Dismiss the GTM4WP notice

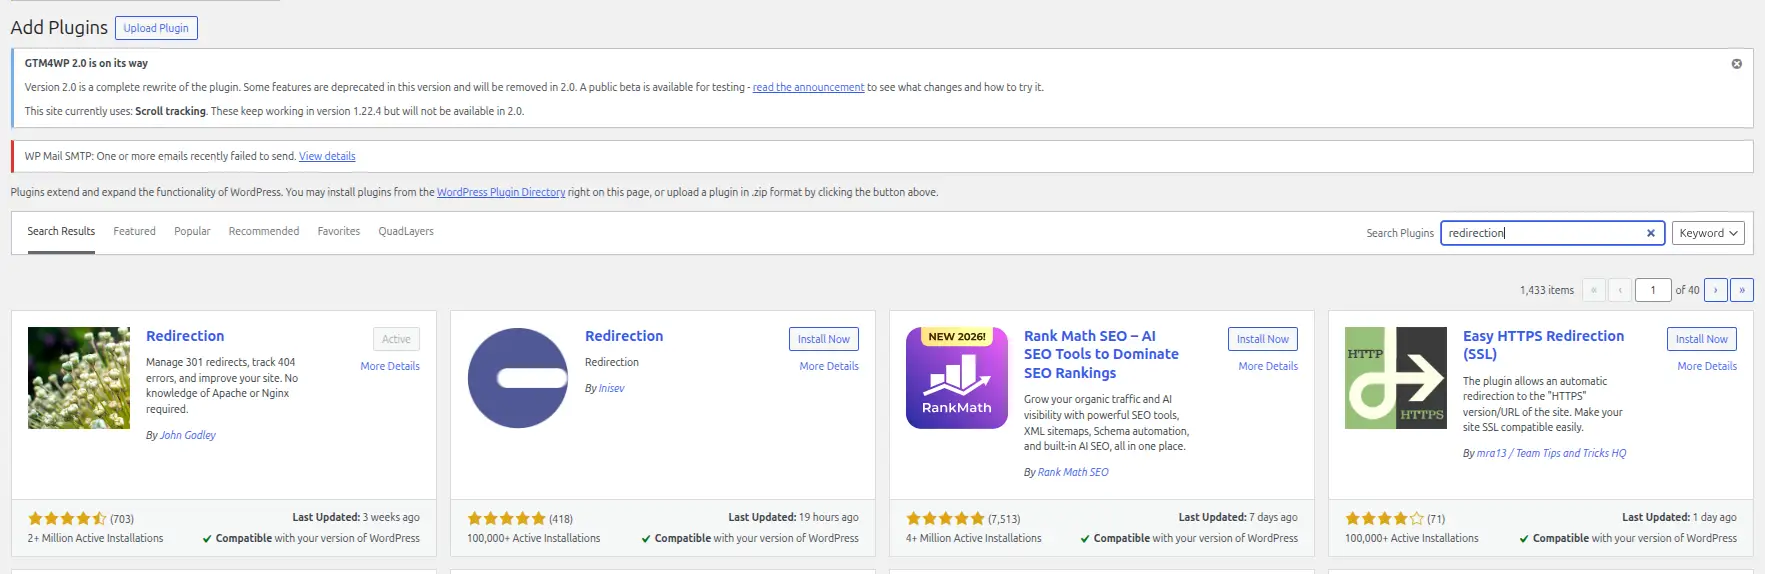(x=1736, y=64)
